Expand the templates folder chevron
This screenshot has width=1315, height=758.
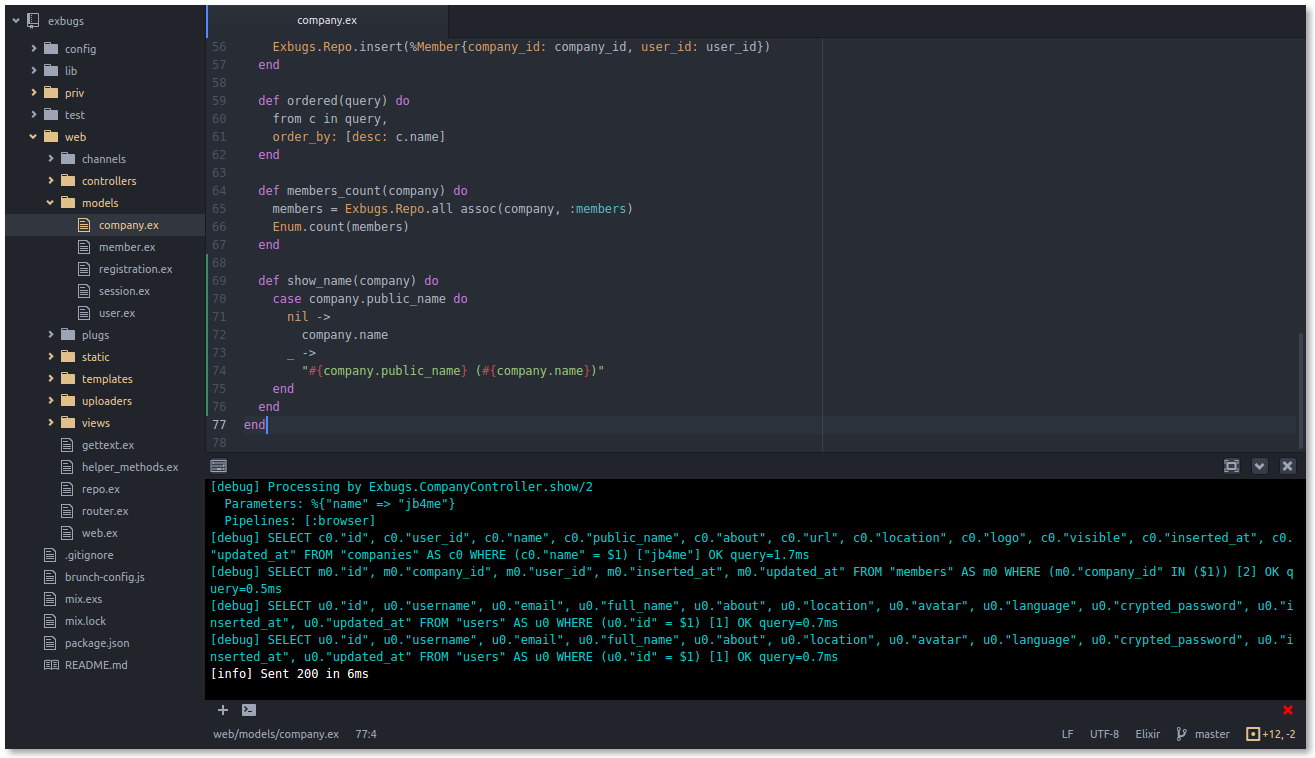tap(50, 378)
